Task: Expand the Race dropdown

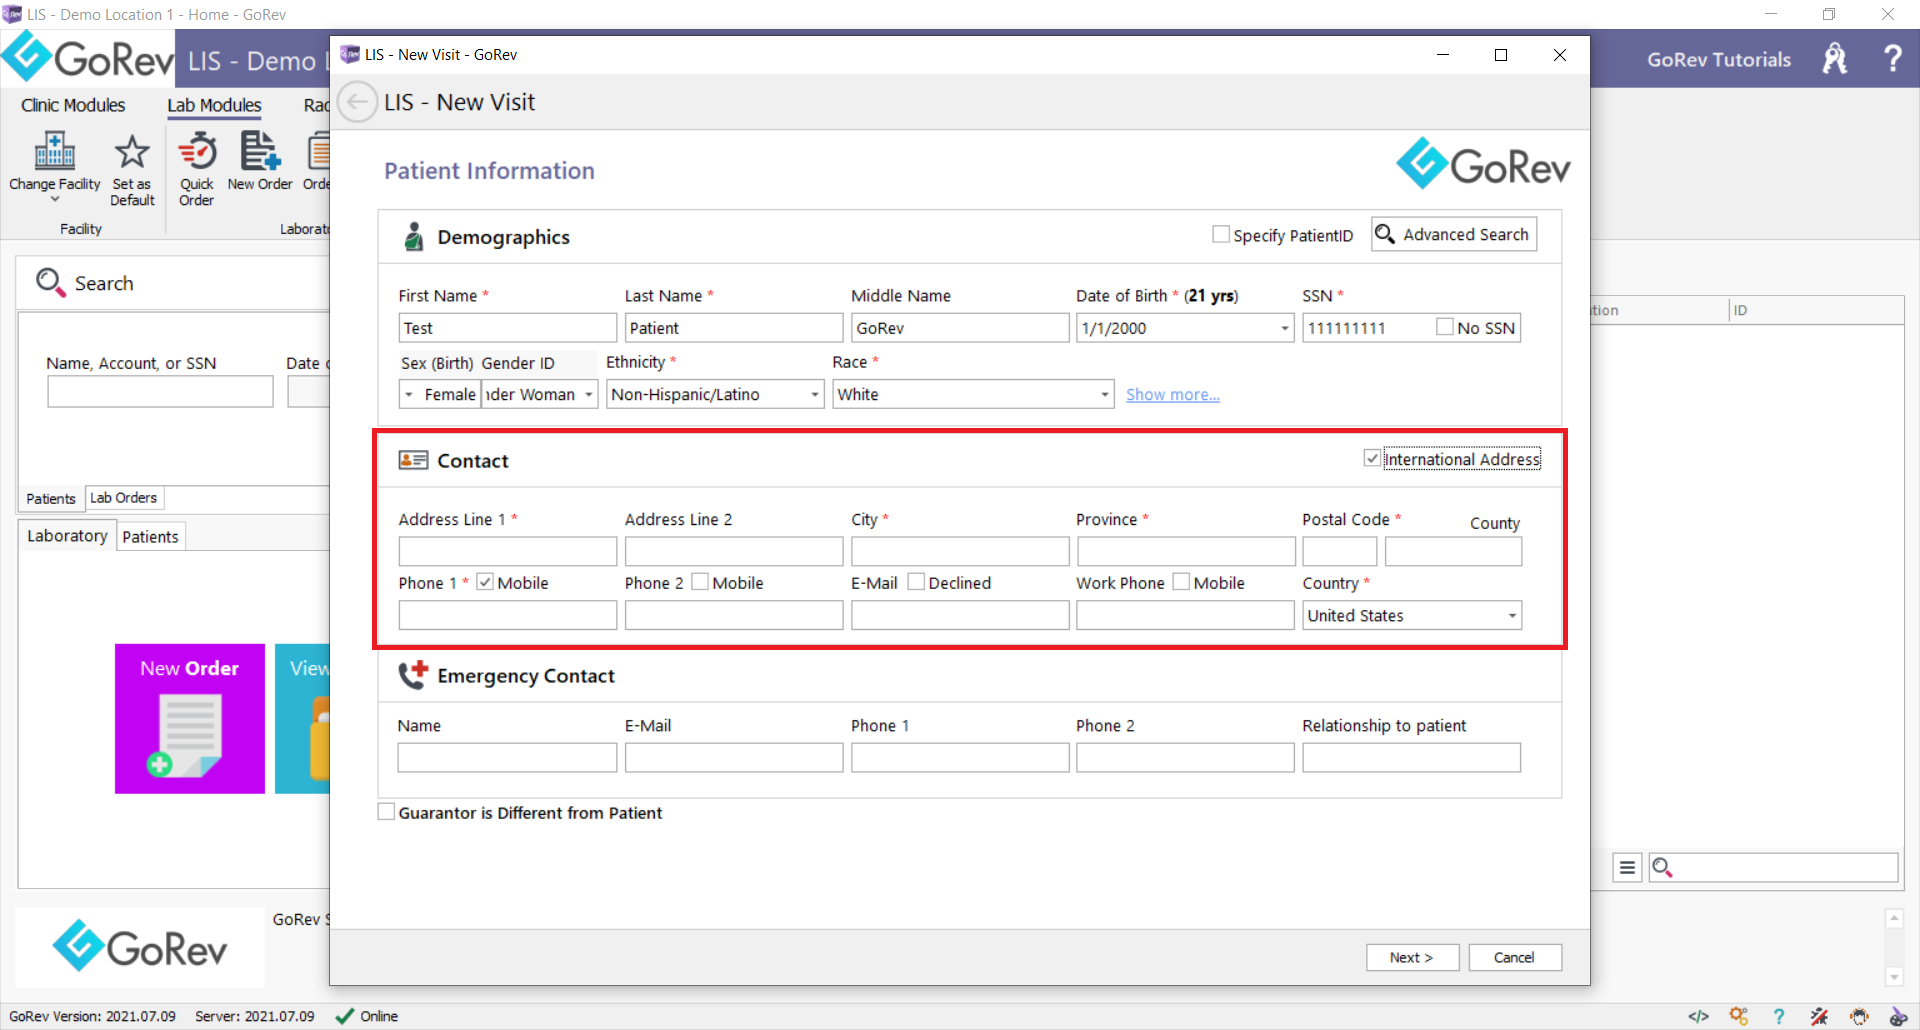Action: (1105, 394)
